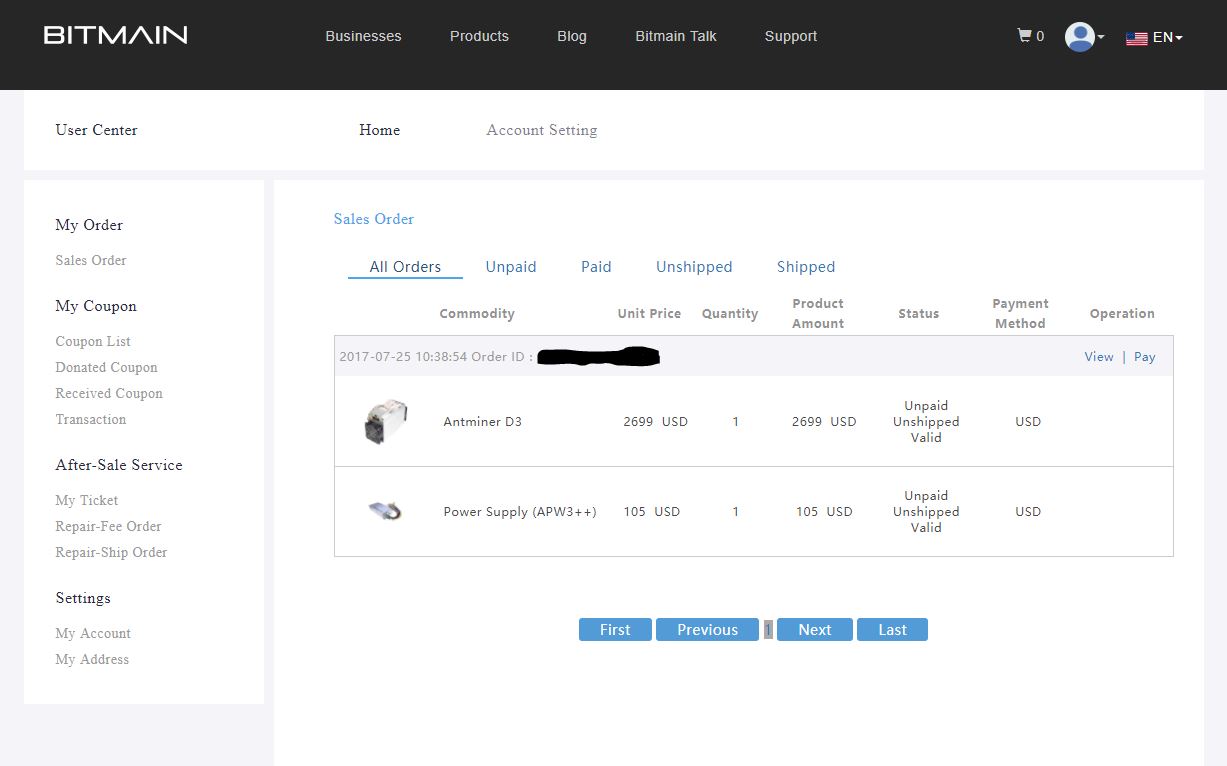Select the All Orders tab
Image resolution: width=1227 pixels, height=766 pixels.
pos(405,267)
